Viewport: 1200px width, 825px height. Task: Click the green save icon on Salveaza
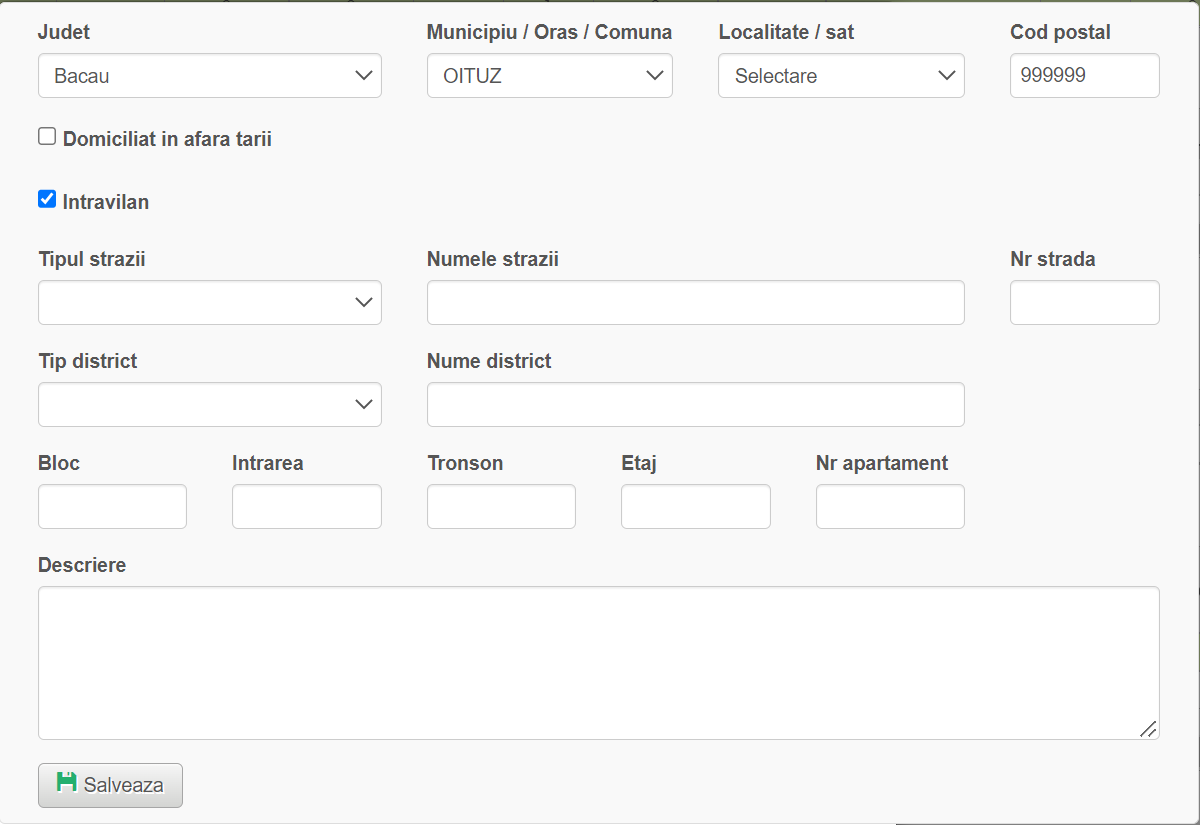point(67,782)
